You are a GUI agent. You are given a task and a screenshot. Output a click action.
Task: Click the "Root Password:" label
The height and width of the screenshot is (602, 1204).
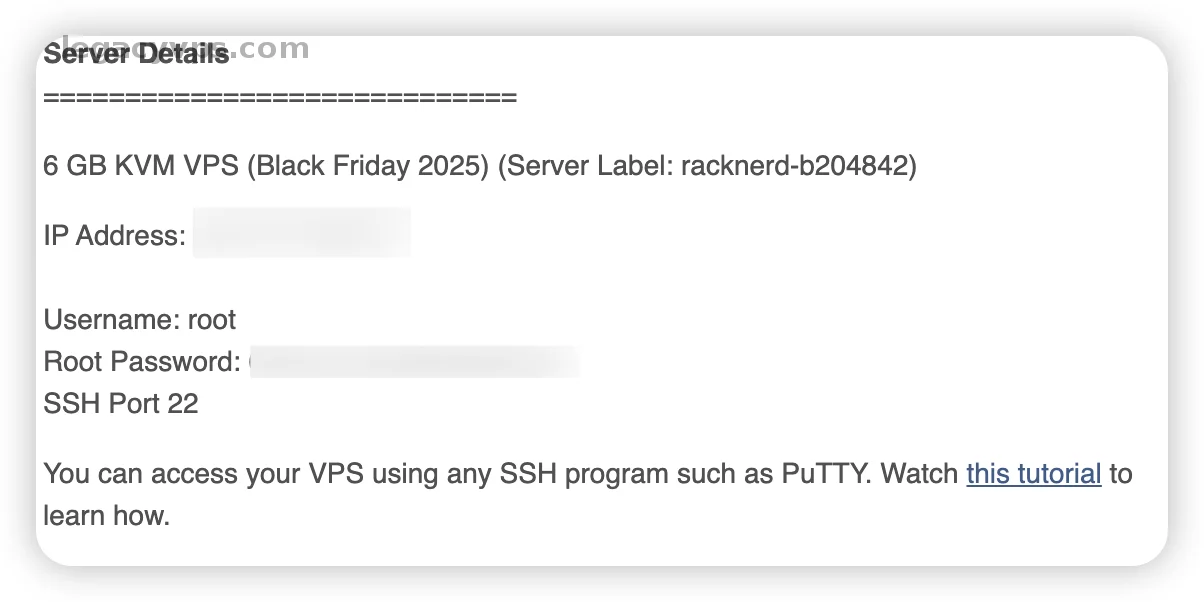pos(142,362)
